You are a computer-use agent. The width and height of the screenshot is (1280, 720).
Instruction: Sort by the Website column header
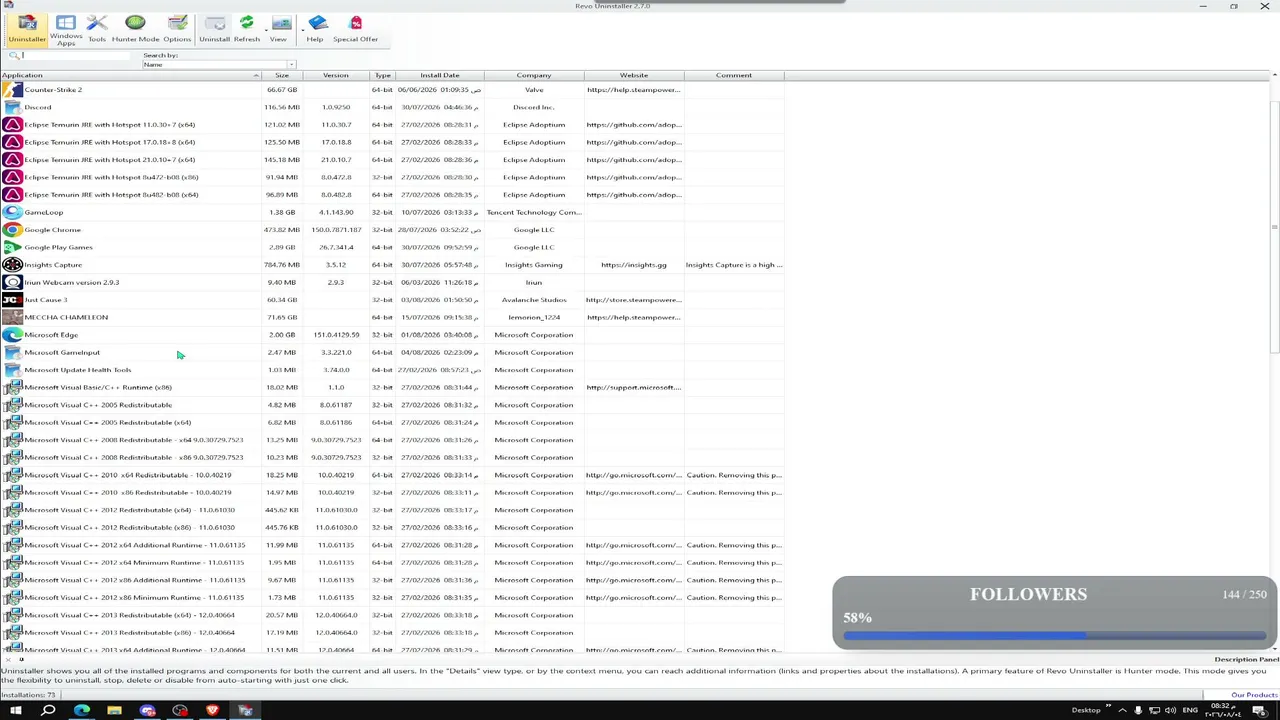pos(634,75)
